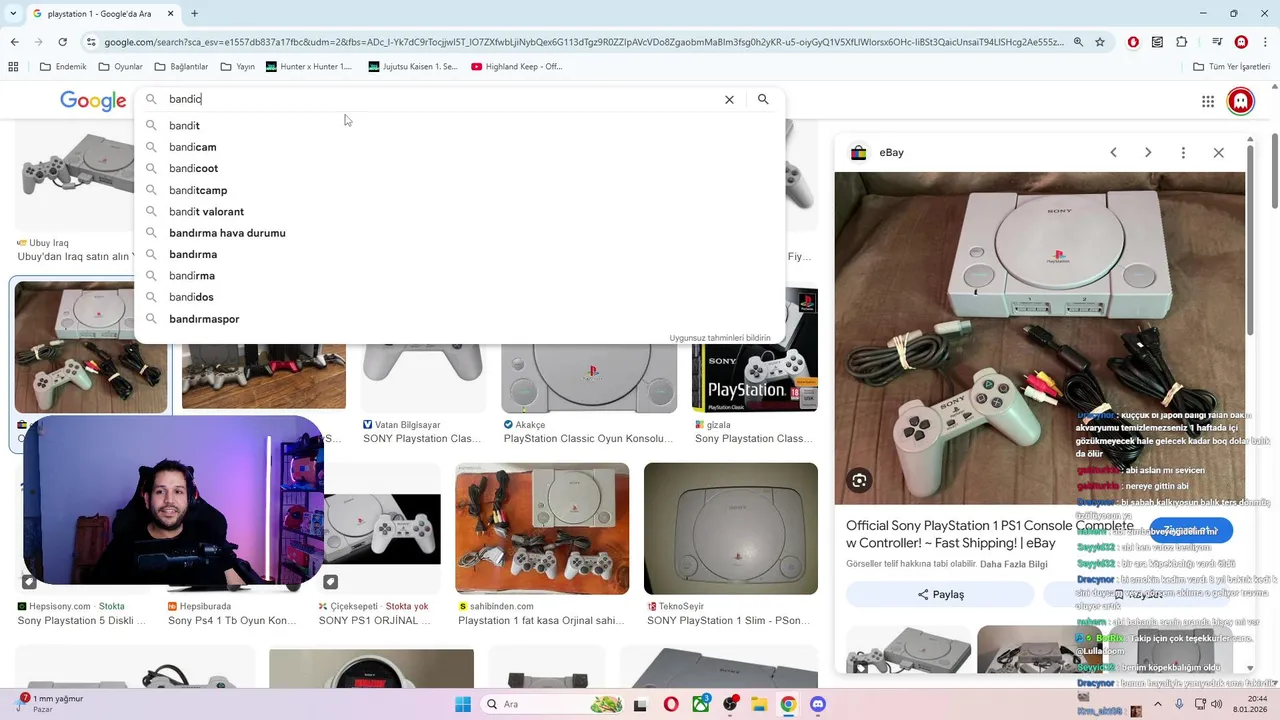
Task: Go back in the browser
Action: click(x=14, y=42)
